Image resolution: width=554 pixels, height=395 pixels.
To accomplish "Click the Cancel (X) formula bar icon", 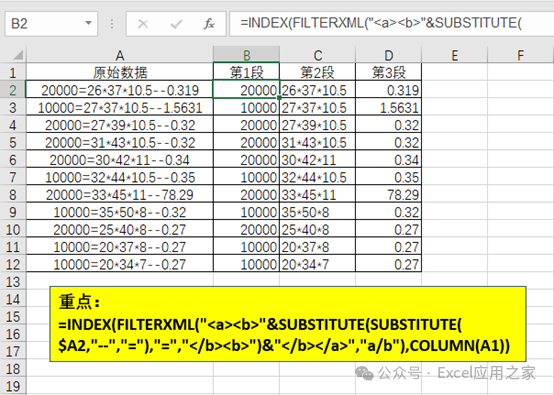I will tap(143, 24).
